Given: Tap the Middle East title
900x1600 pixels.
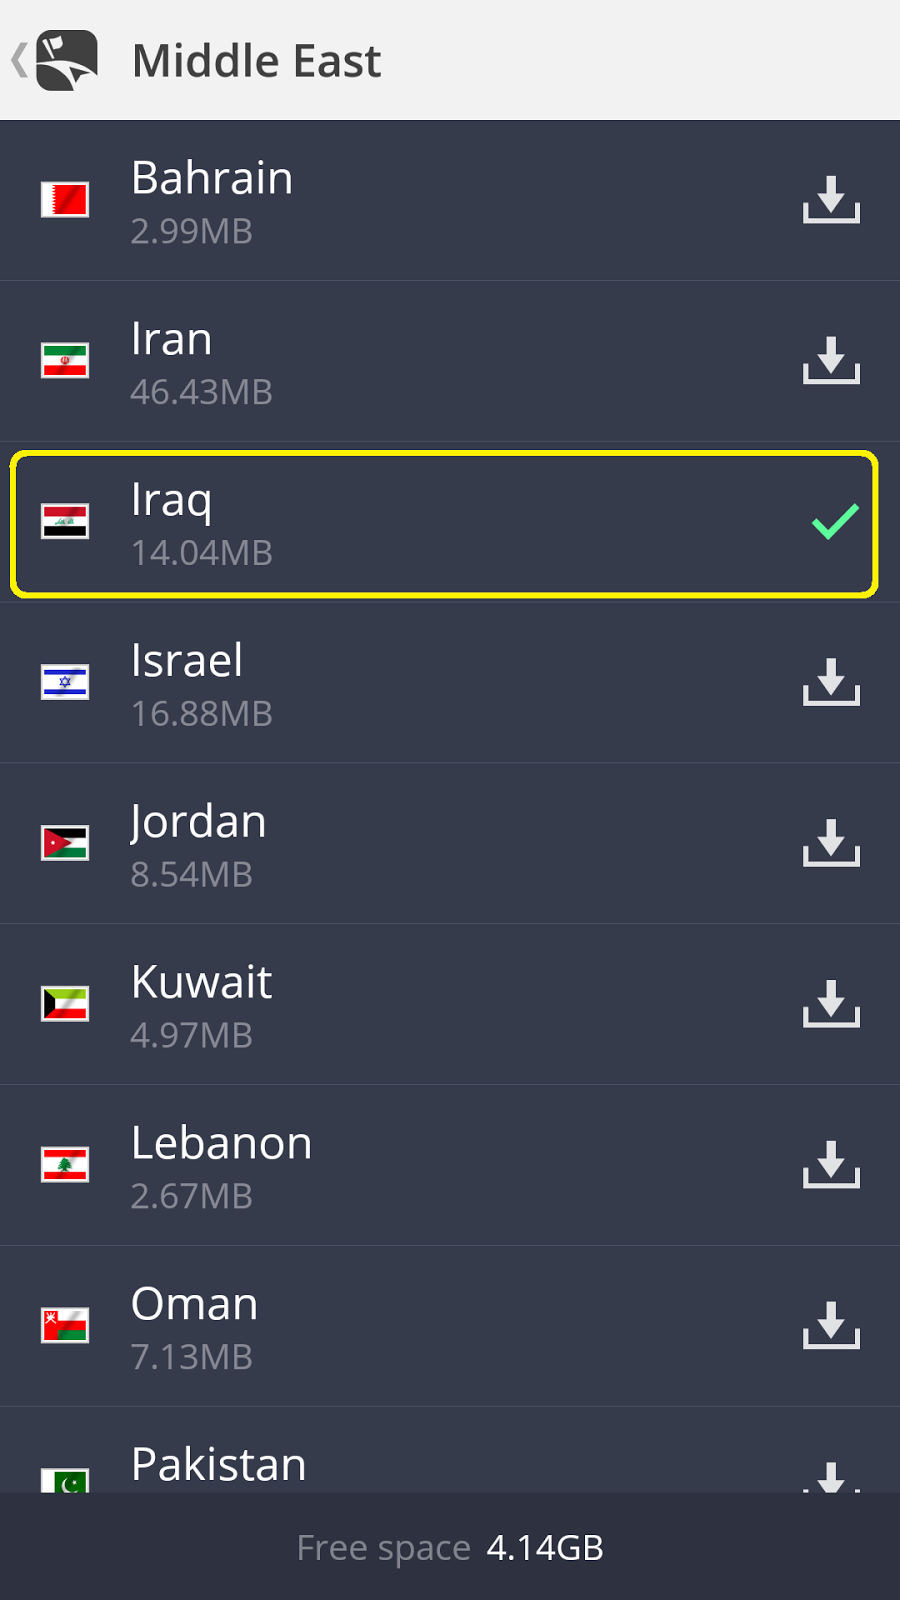Looking at the screenshot, I should point(257,61).
